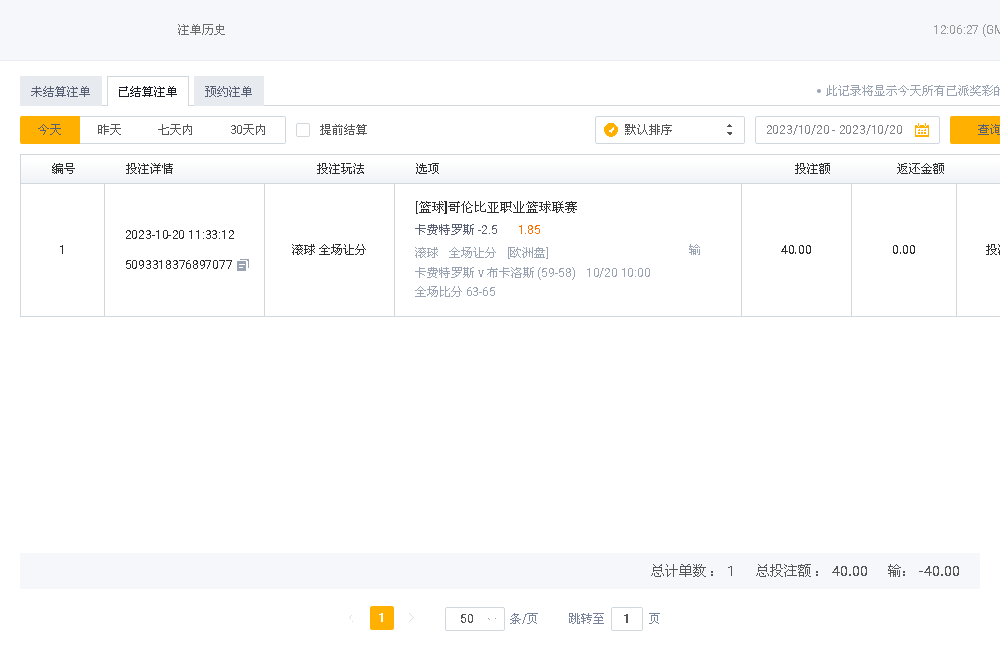This screenshot has width=1000, height=650.
Task: Click the 输 result label in row
Action: [x=695, y=250]
